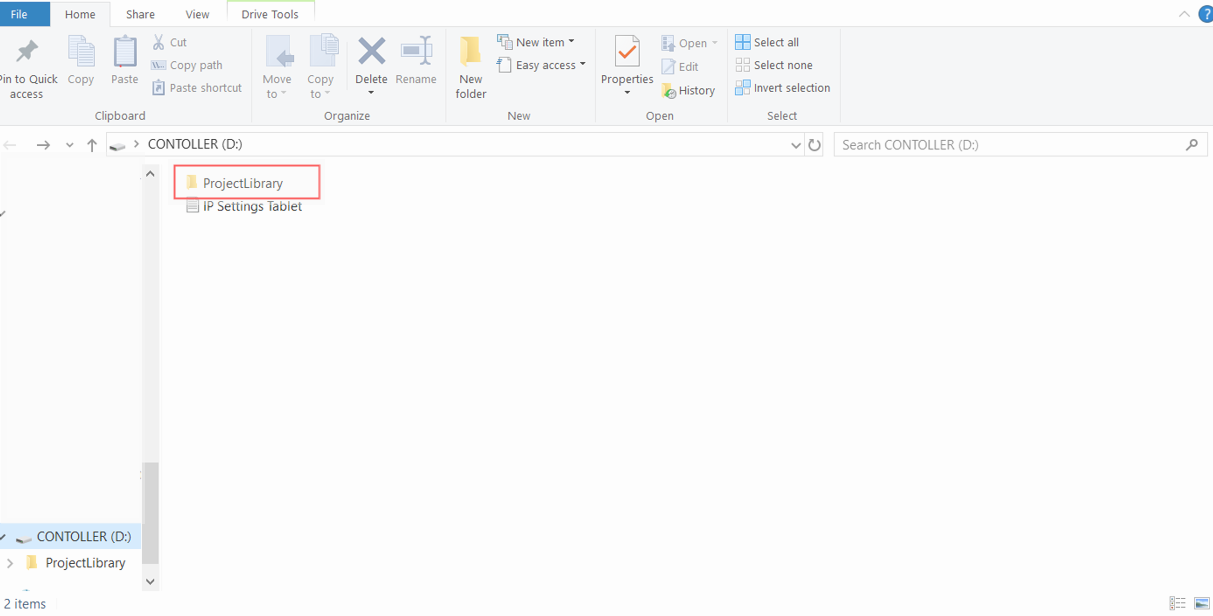Open the New item dropdown
The image size is (1213, 616).
[536, 42]
